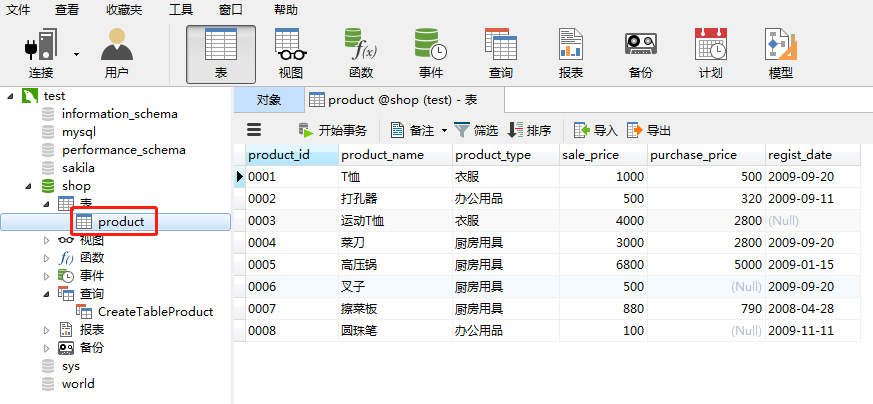This screenshot has height=404, width=873.
Task: Switch to product @shop (test) tab
Action: [405, 100]
